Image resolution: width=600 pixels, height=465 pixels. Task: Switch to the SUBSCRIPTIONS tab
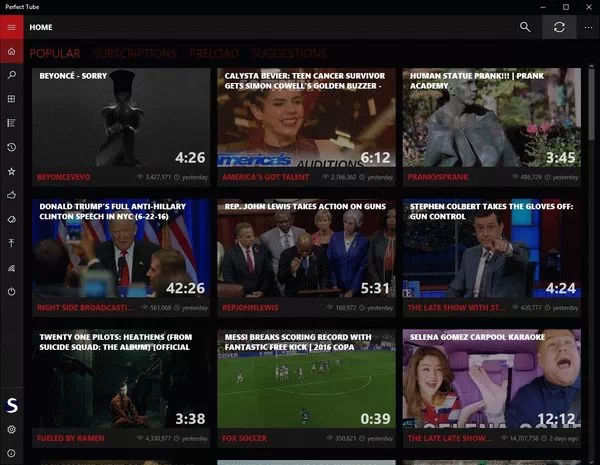[x=134, y=53]
